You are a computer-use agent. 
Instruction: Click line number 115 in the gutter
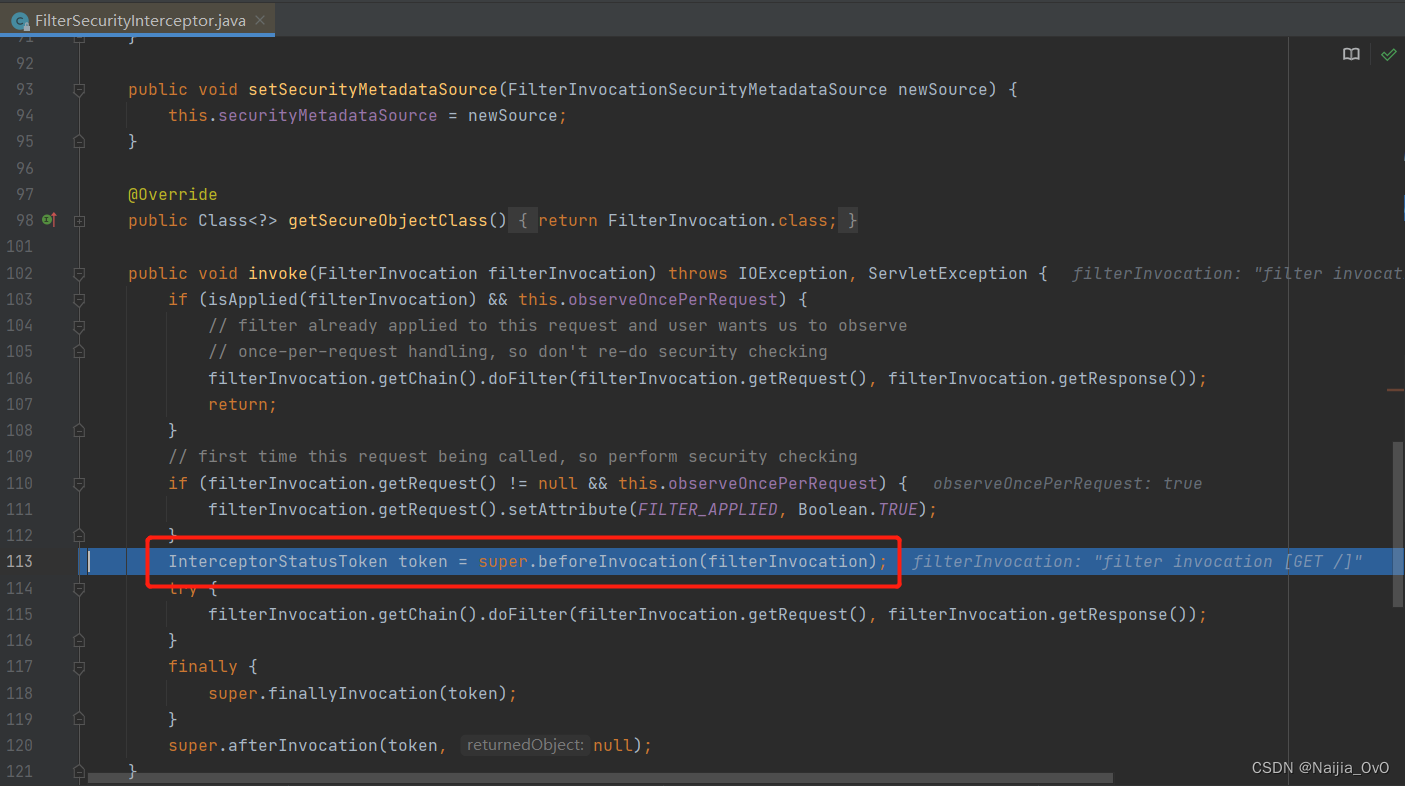point(19,614)
